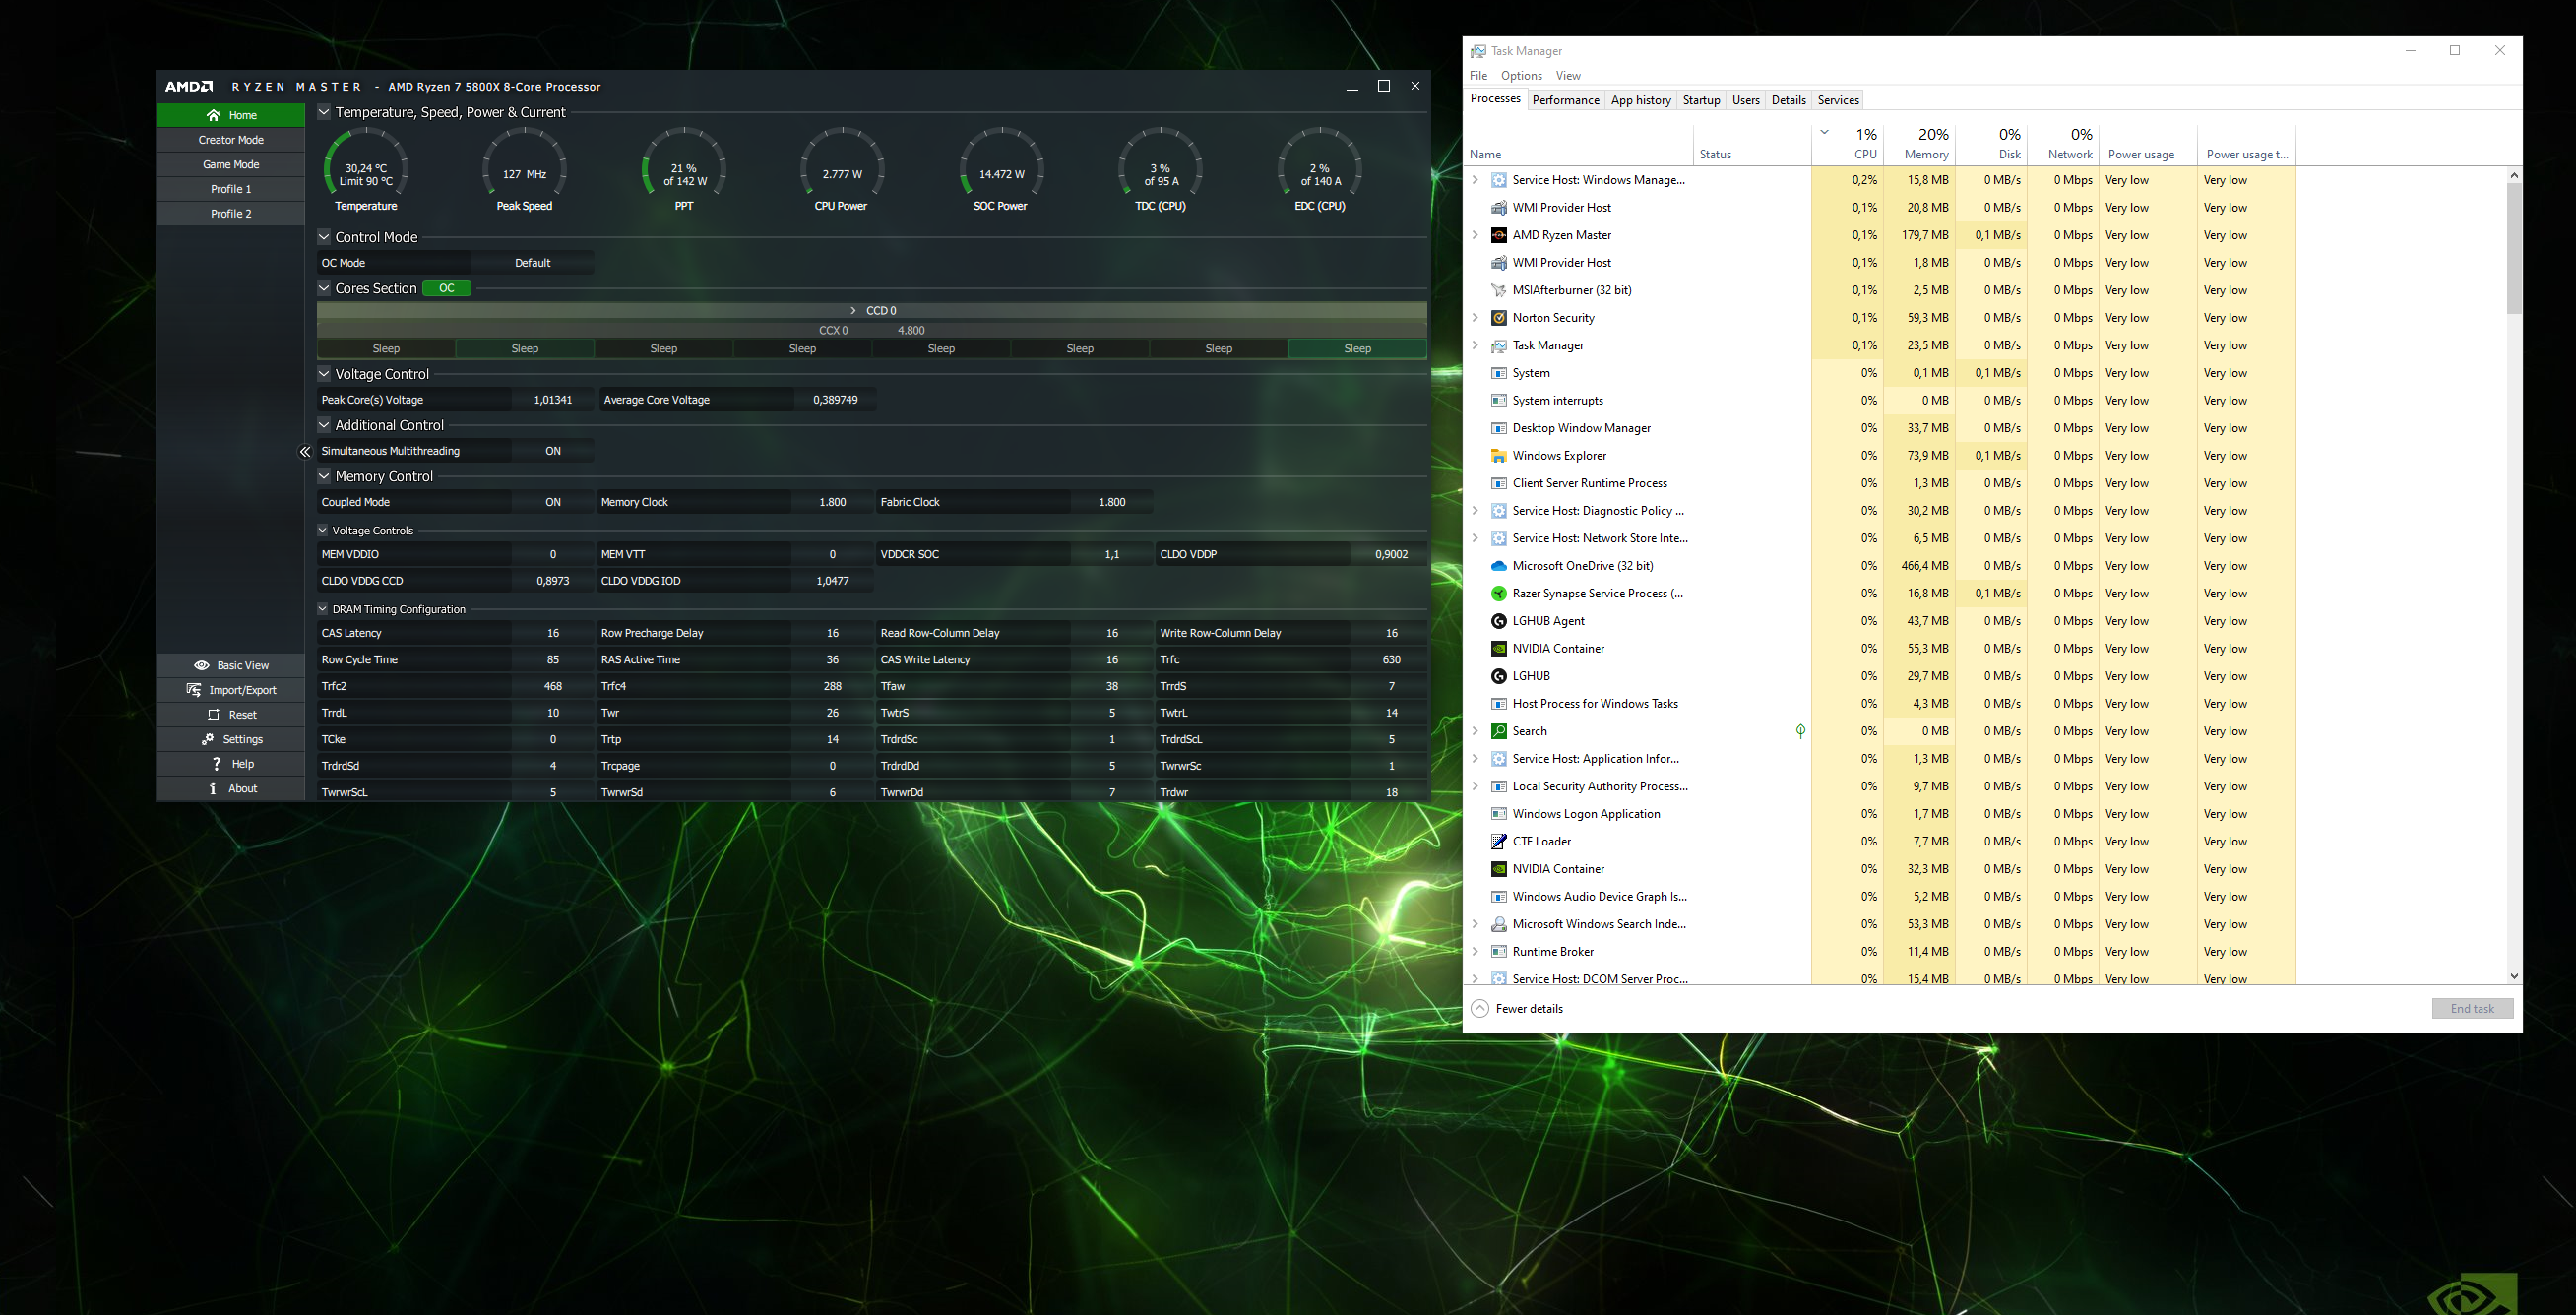Viewport: 2576px width, 1315px height.
Task: Select Game Mode profile
Action: [x=231, y=164]
